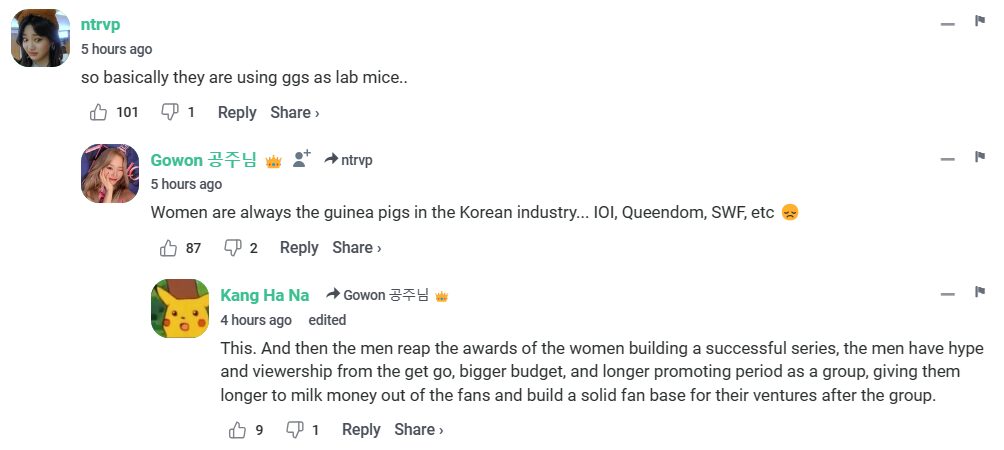
Task: Jump to parent comment via ntrvp mention
Action: click(x=356, y=160)
